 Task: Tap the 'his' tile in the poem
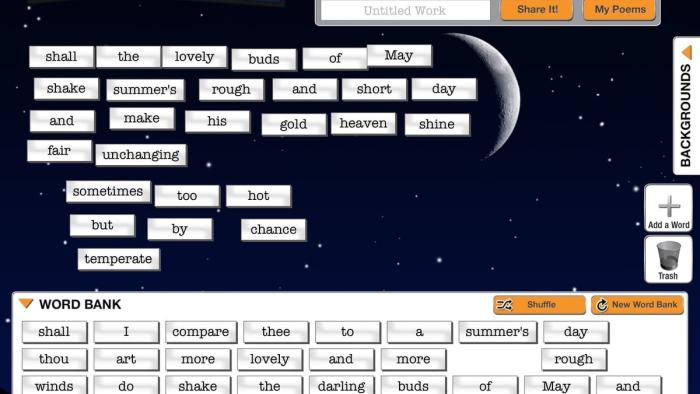217,121
